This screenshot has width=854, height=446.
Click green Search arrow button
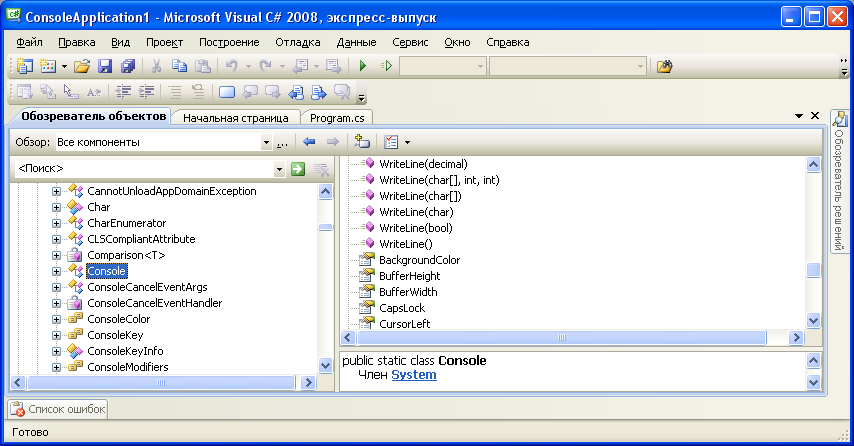pyautogui.click(x=298, y=169)
